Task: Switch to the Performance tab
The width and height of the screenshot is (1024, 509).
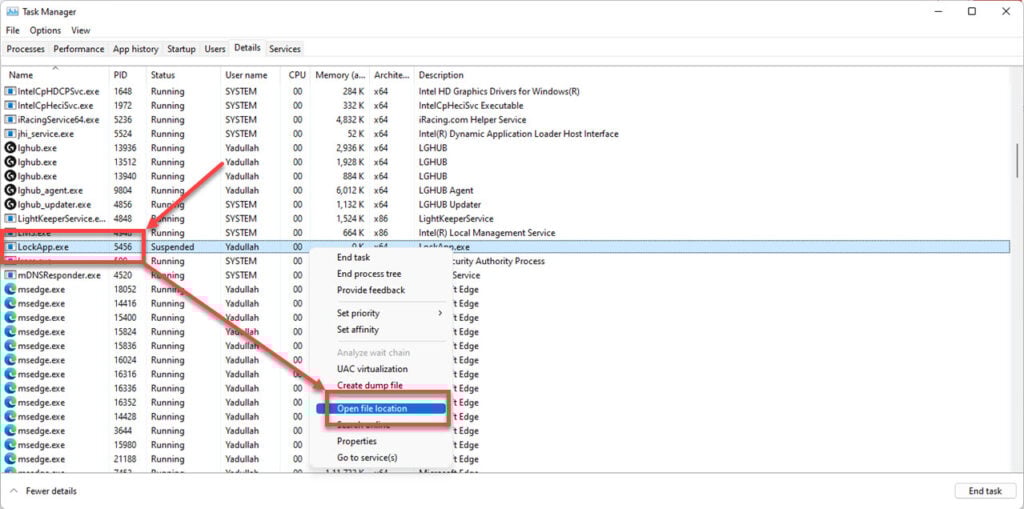Action: (78, 49)
